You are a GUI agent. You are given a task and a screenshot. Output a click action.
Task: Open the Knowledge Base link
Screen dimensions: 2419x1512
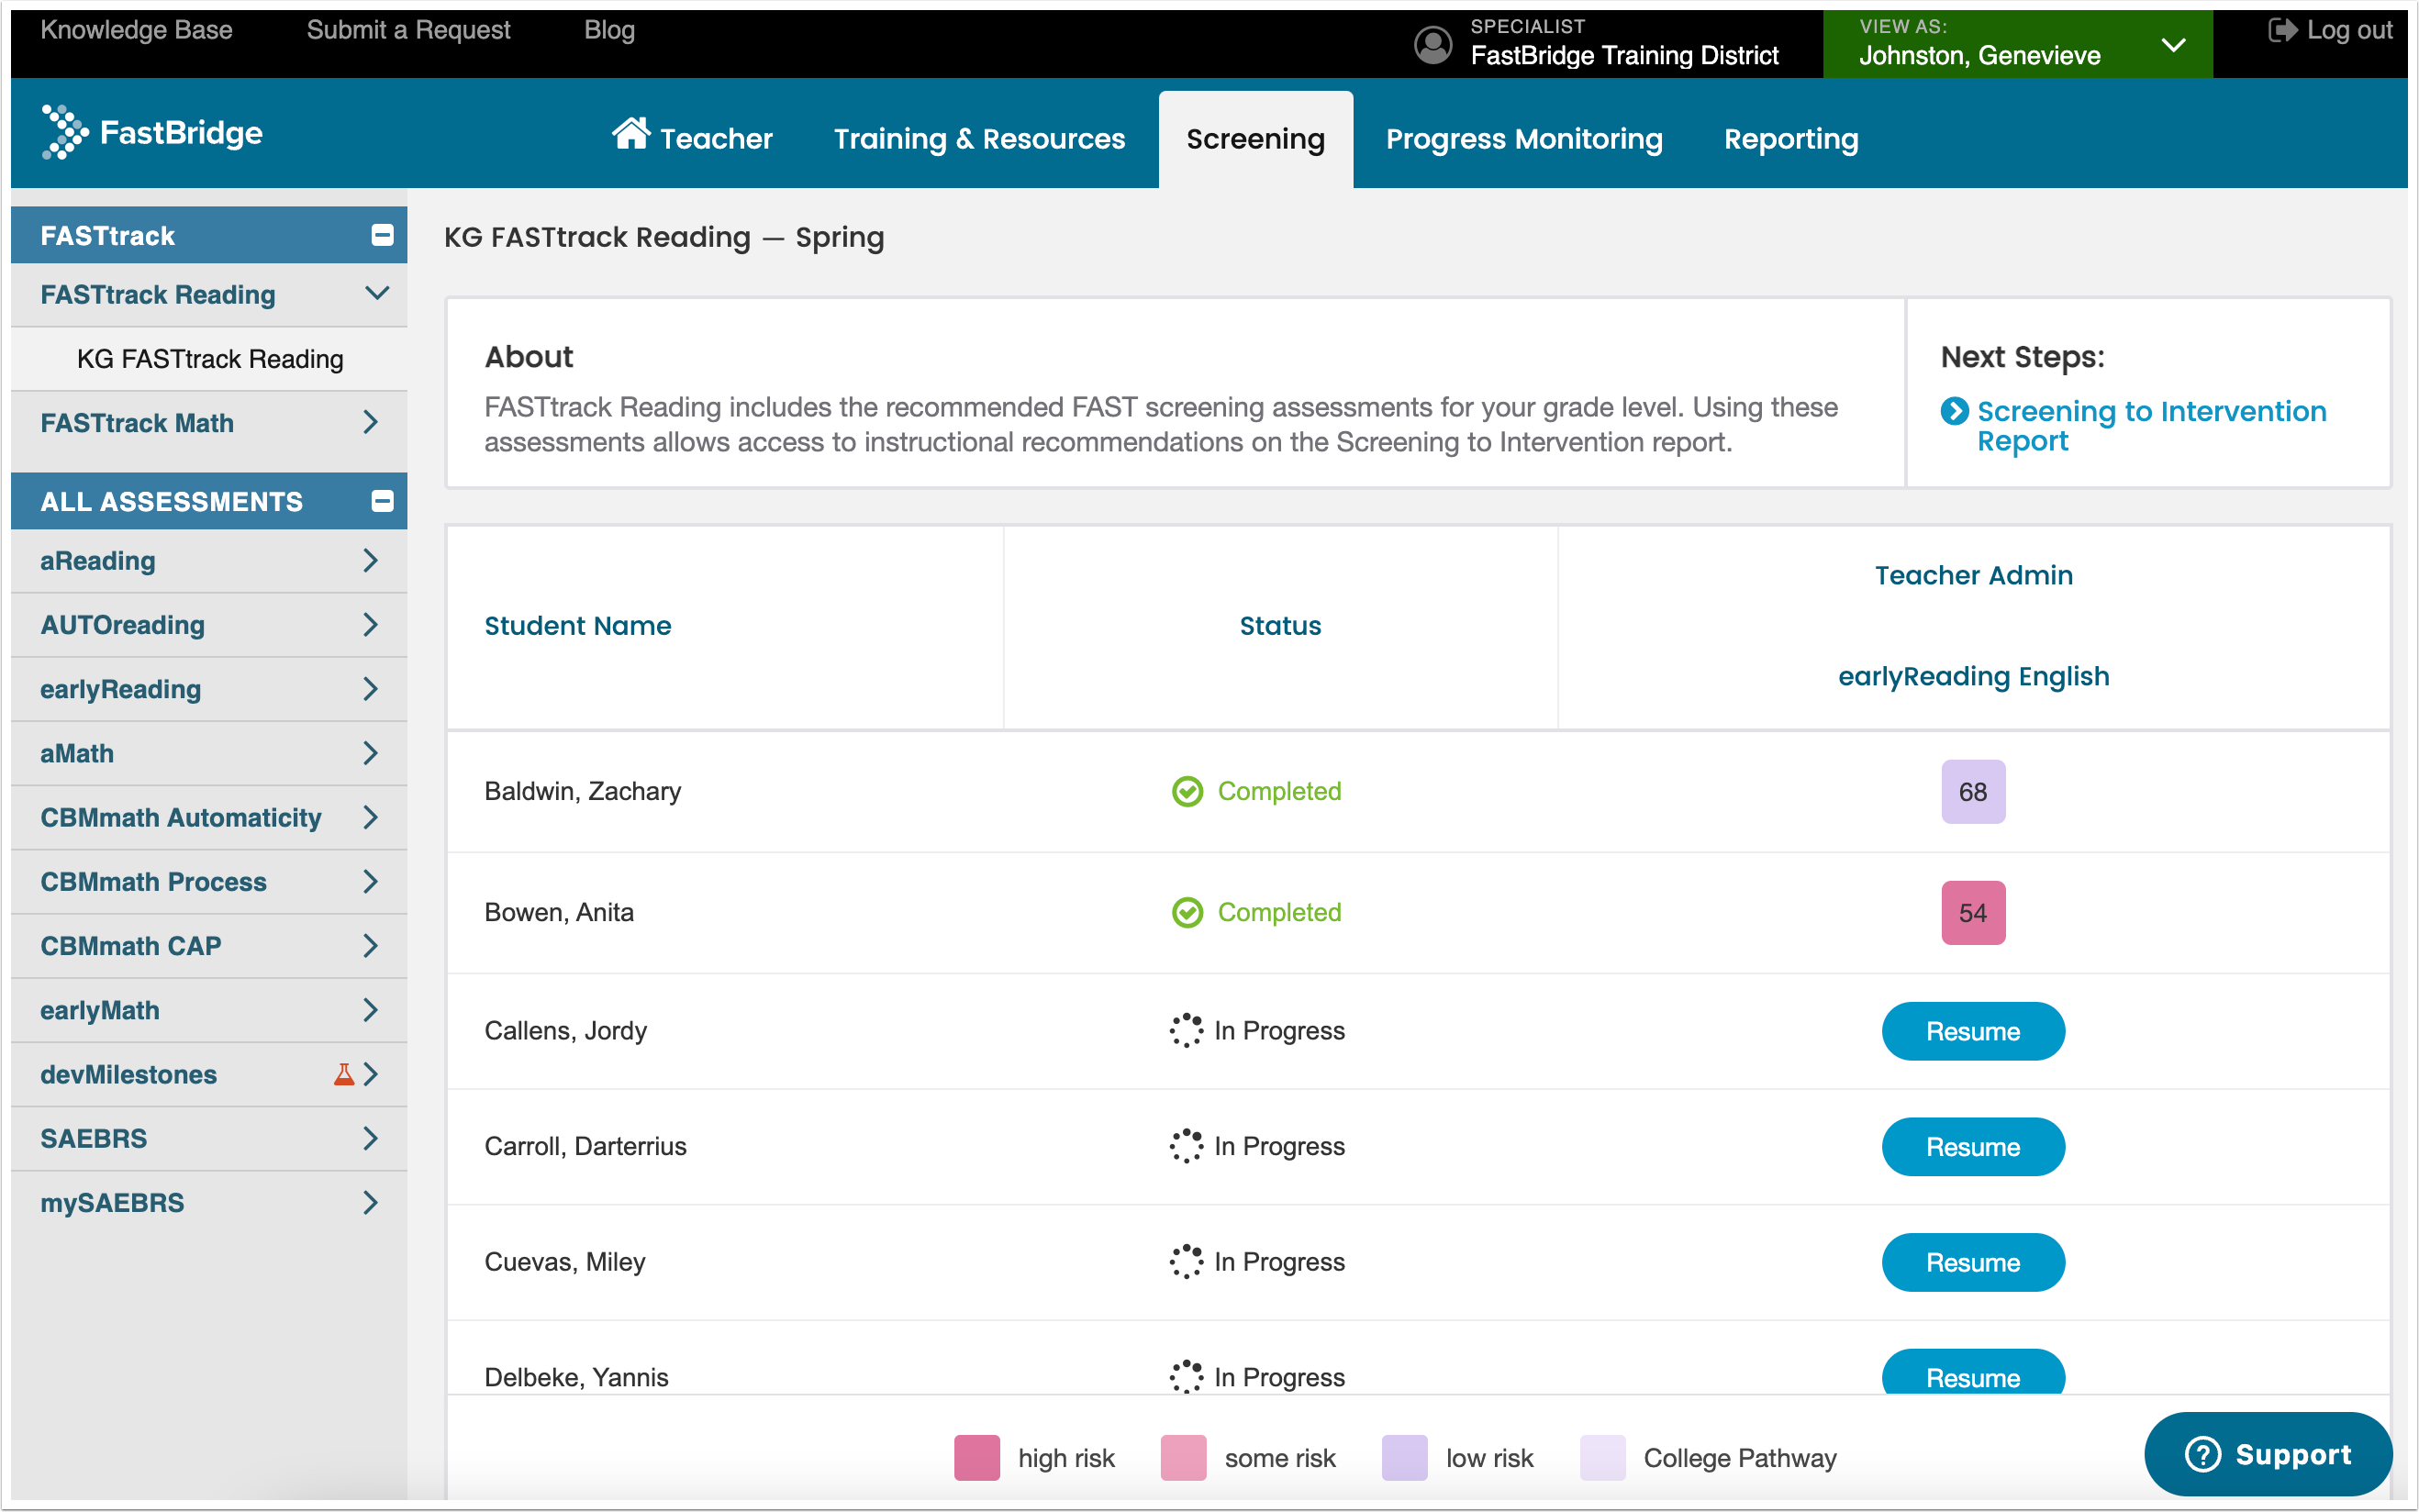coord(136,30)
